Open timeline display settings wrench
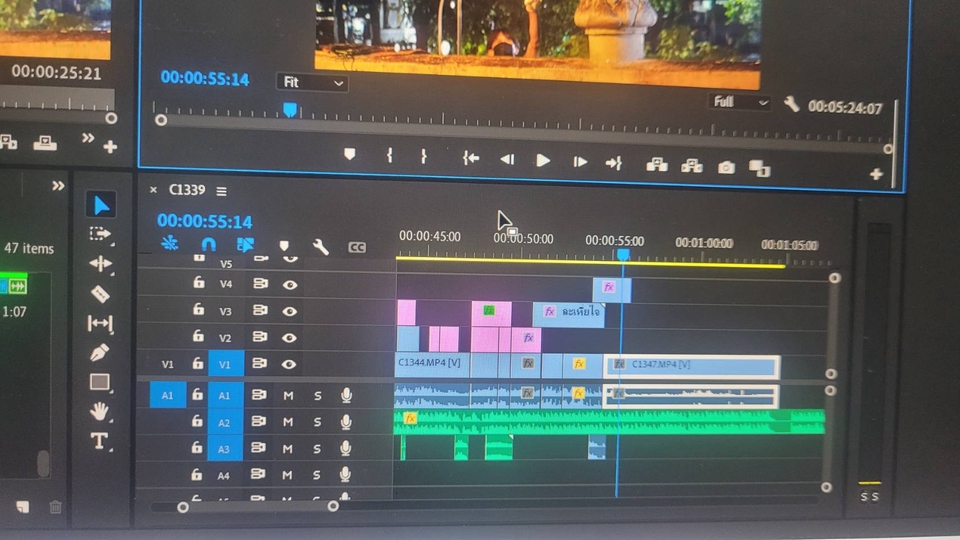Screen dimensions: 960x540 pos(320,246)
